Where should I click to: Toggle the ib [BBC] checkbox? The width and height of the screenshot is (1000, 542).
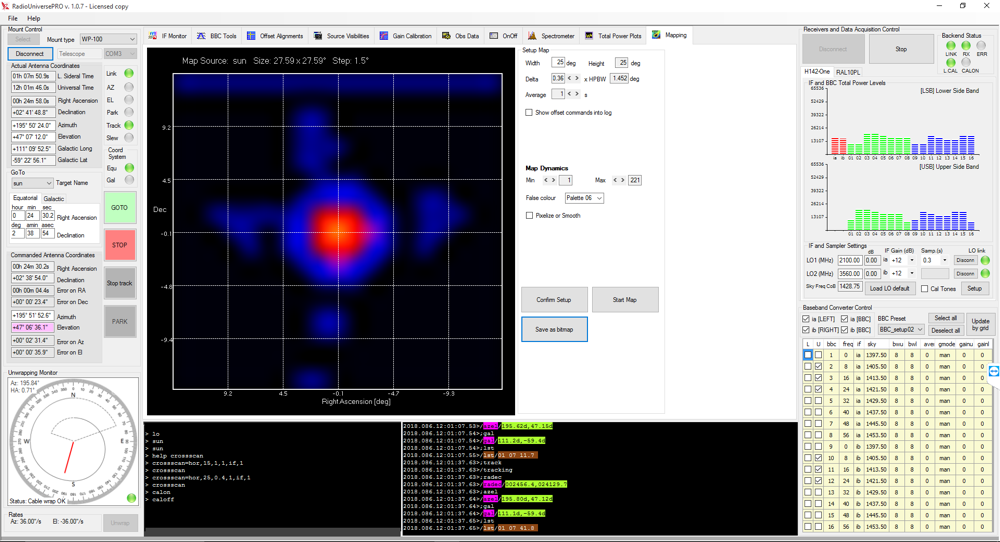[844, 330]
